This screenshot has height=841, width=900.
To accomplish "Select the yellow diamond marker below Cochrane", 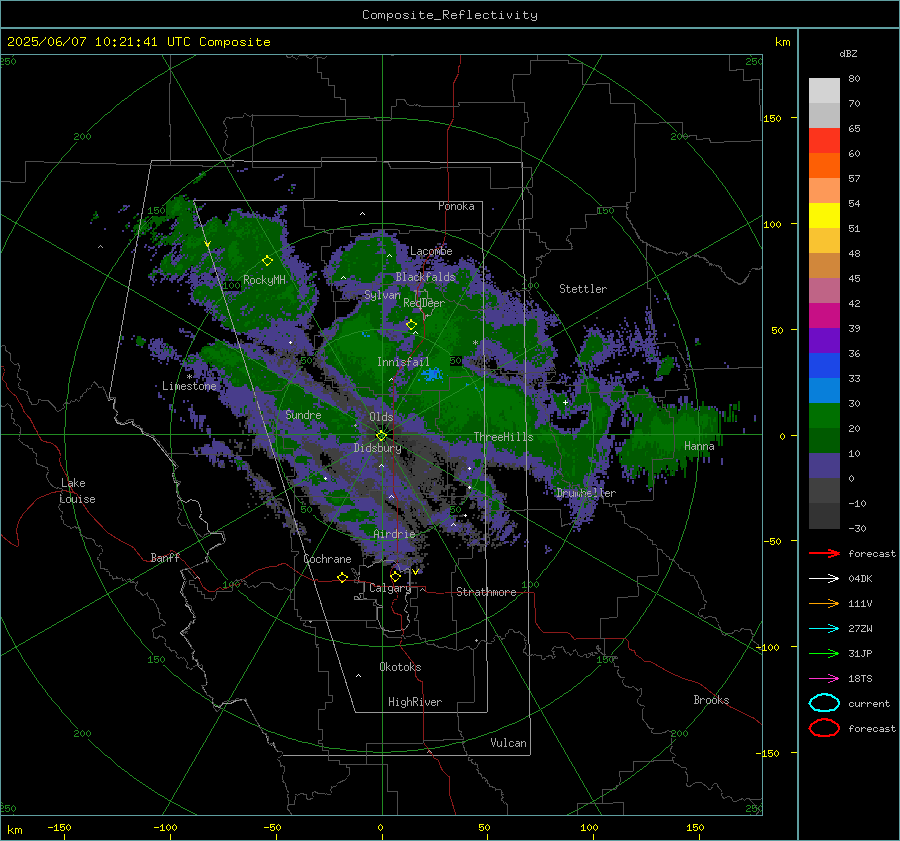I will (x=342, y=578).
